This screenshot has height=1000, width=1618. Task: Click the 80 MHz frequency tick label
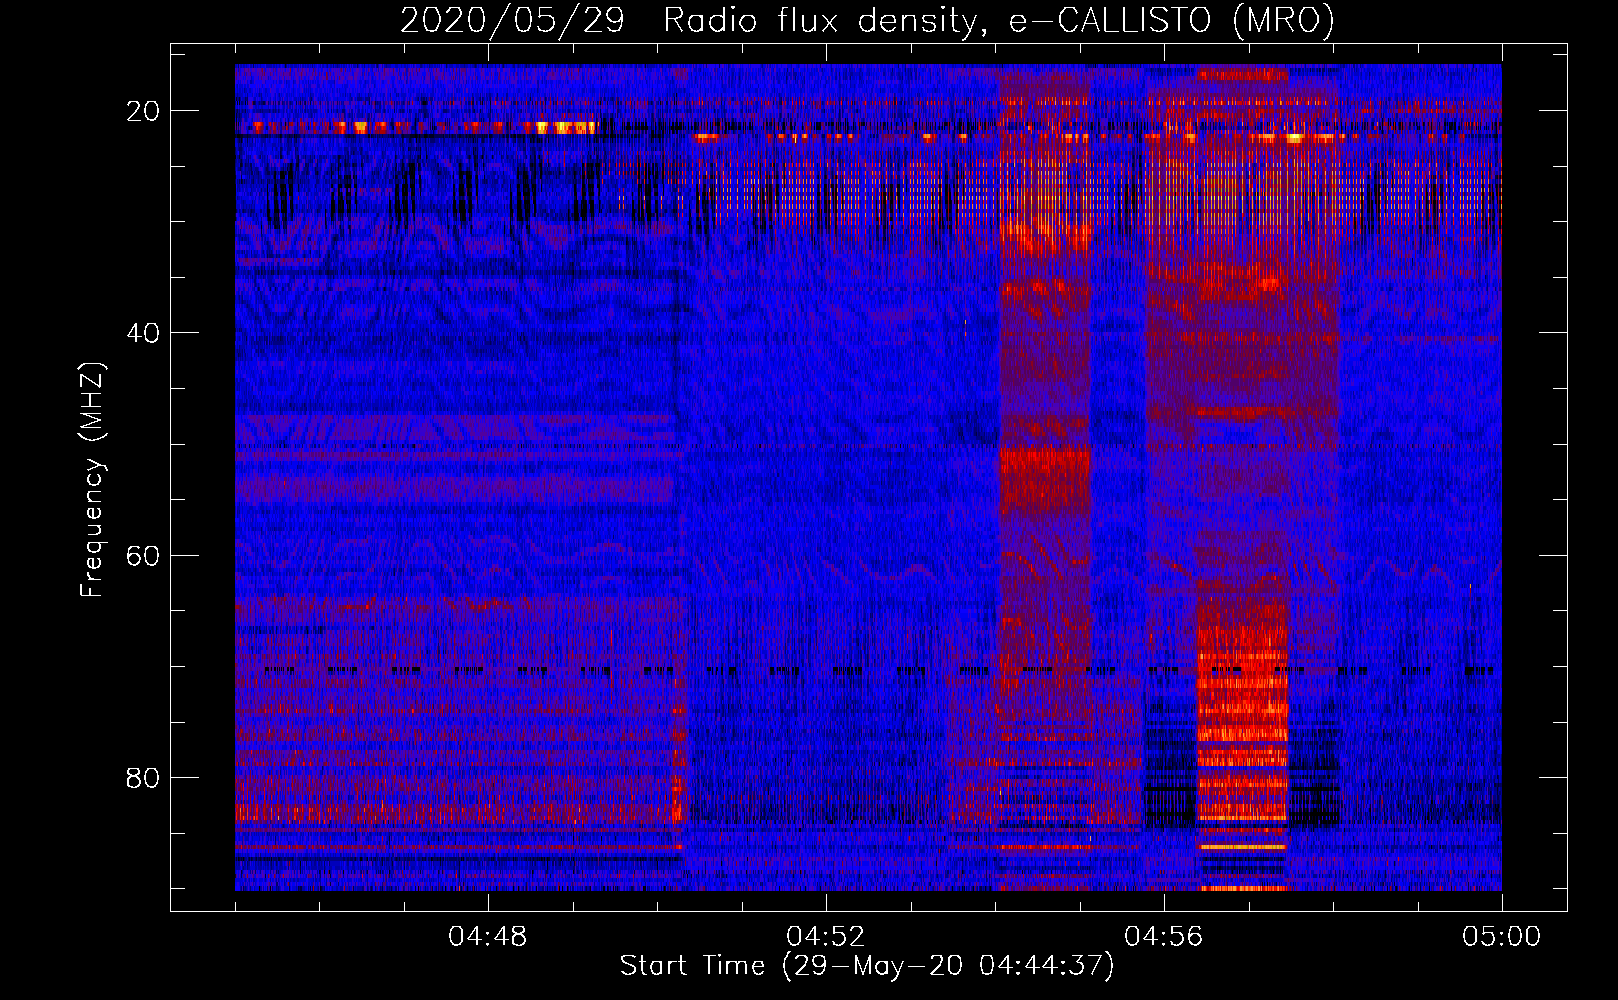[144, 777]
